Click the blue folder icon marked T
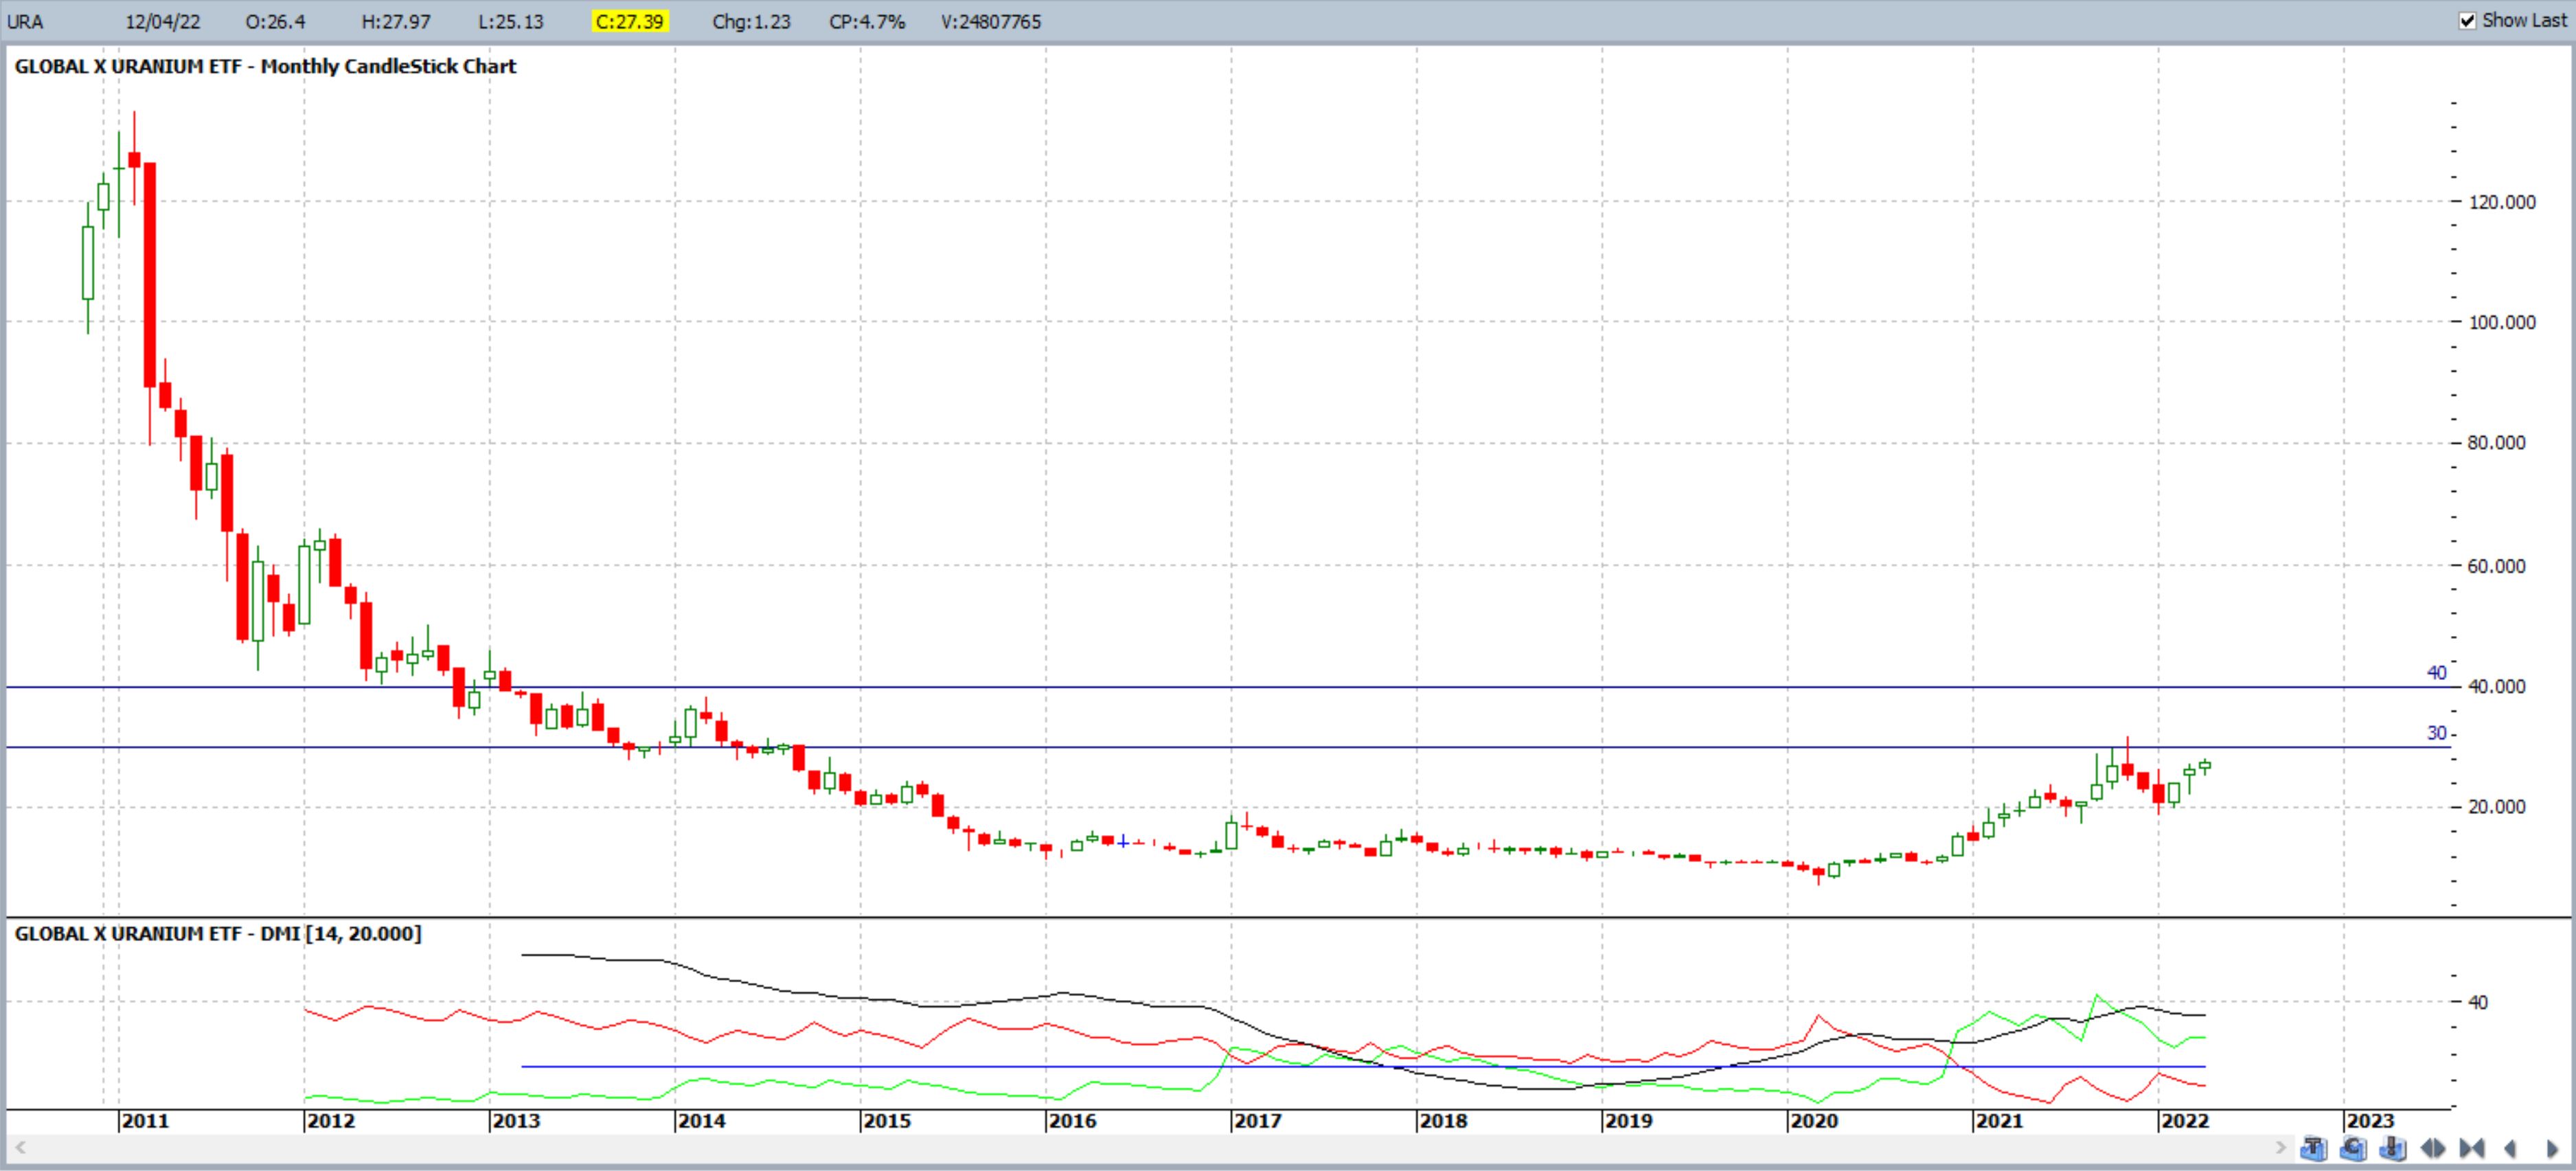Image resolution: width=2576 pixels, height=1171 pixels. pyautogui.click(x=2313, y=1148)
